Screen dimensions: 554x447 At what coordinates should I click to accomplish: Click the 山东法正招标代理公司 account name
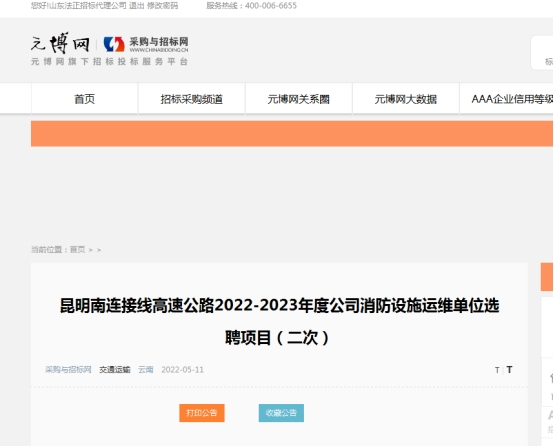[x=87, y=6]
